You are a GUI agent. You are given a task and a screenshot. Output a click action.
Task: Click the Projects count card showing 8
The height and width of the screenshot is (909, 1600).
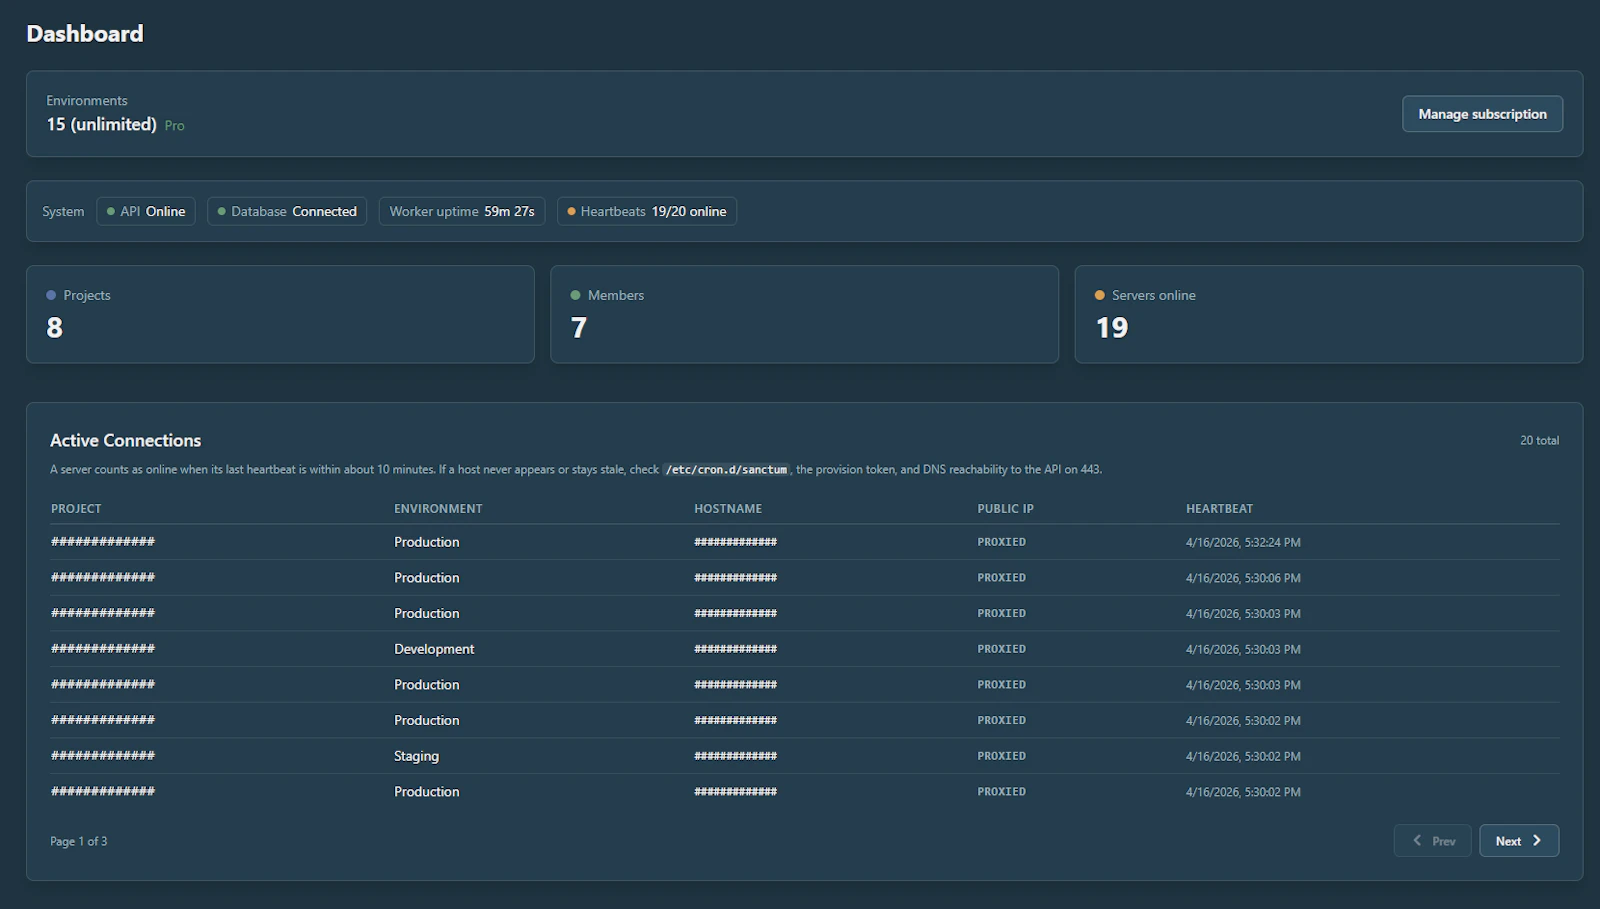[280, 314]
